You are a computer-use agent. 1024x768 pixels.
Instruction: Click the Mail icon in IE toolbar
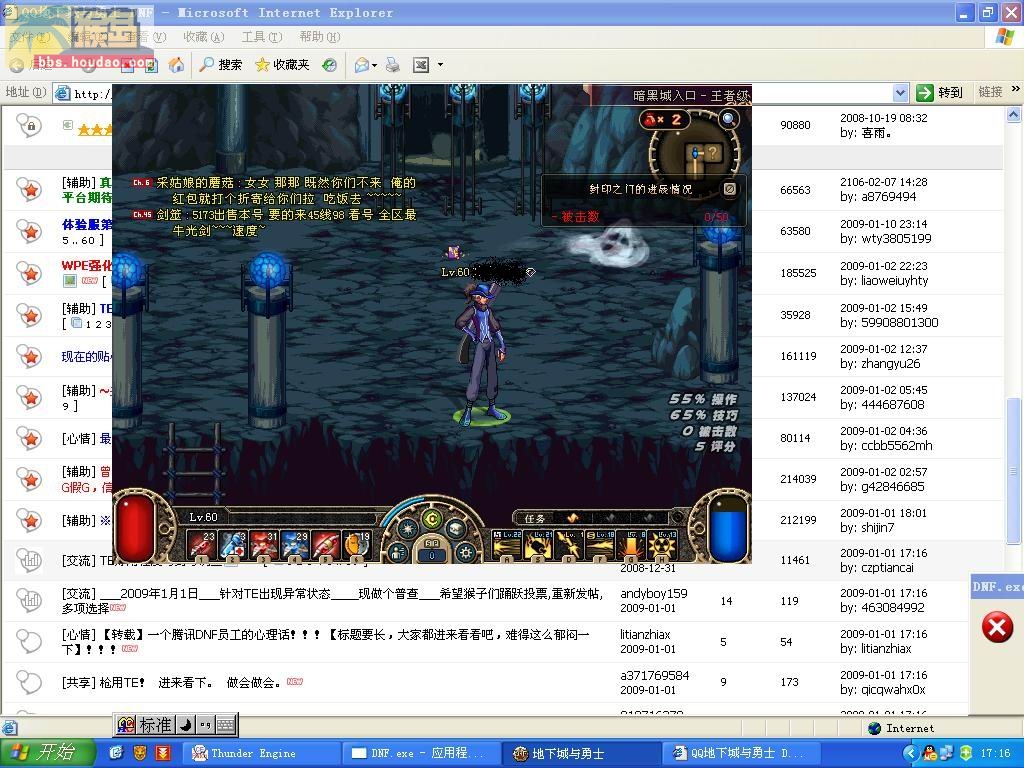pos(361,65)
